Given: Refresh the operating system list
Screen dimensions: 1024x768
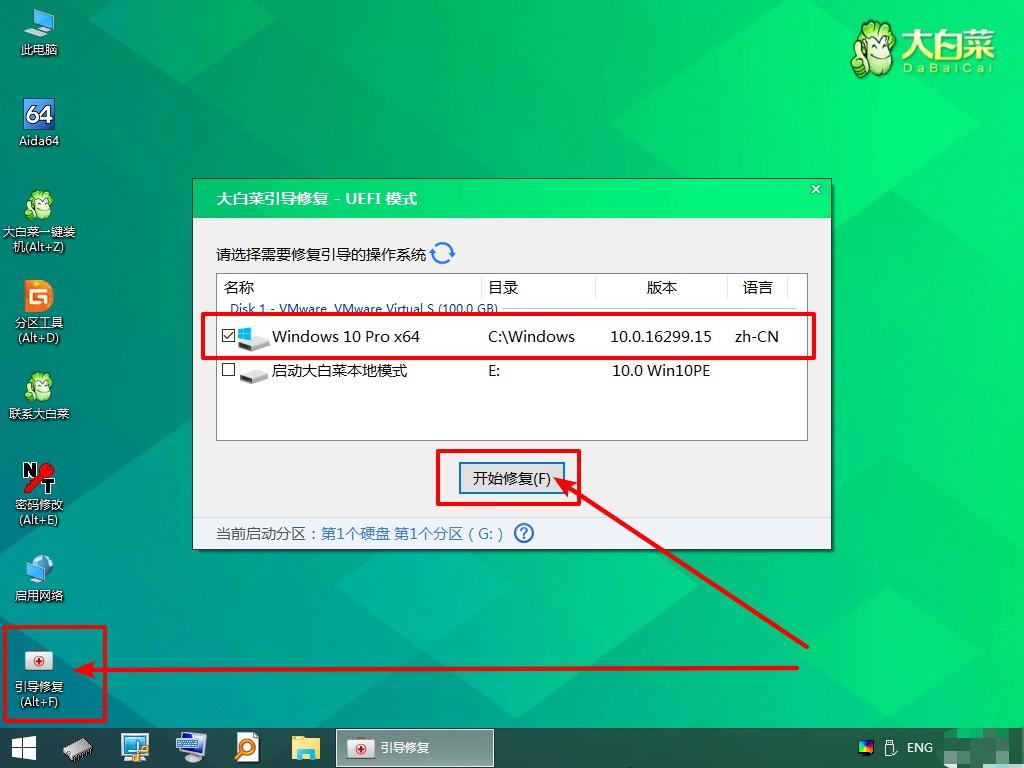Looking at the screenshot, I should click(x=443, y=253).
